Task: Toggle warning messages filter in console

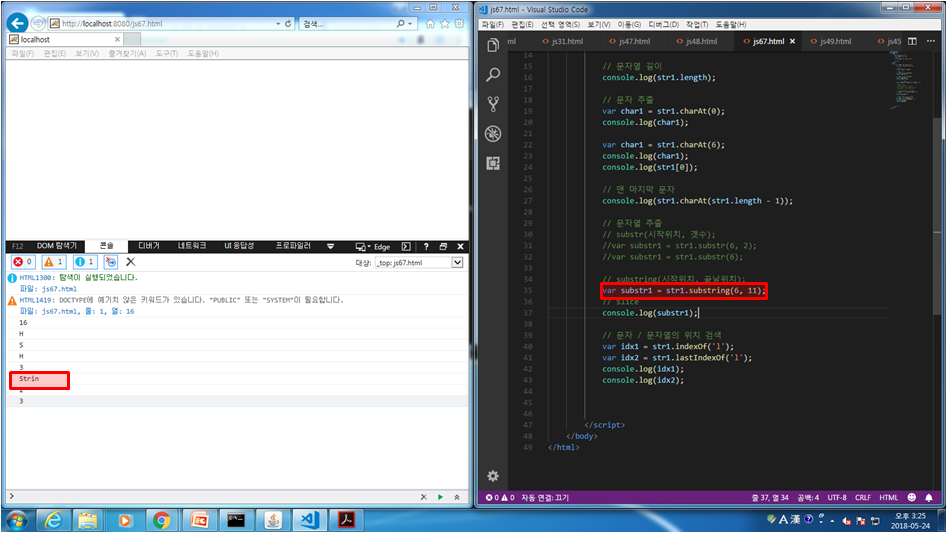Action: pos(54,262)
